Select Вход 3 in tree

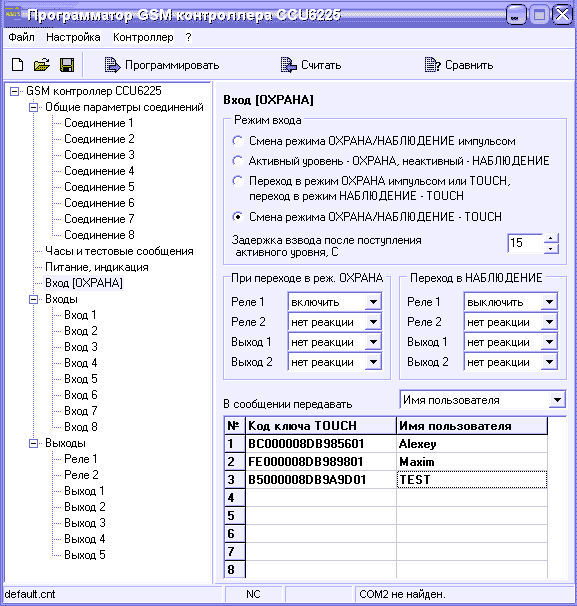click(x=81, y=347)
